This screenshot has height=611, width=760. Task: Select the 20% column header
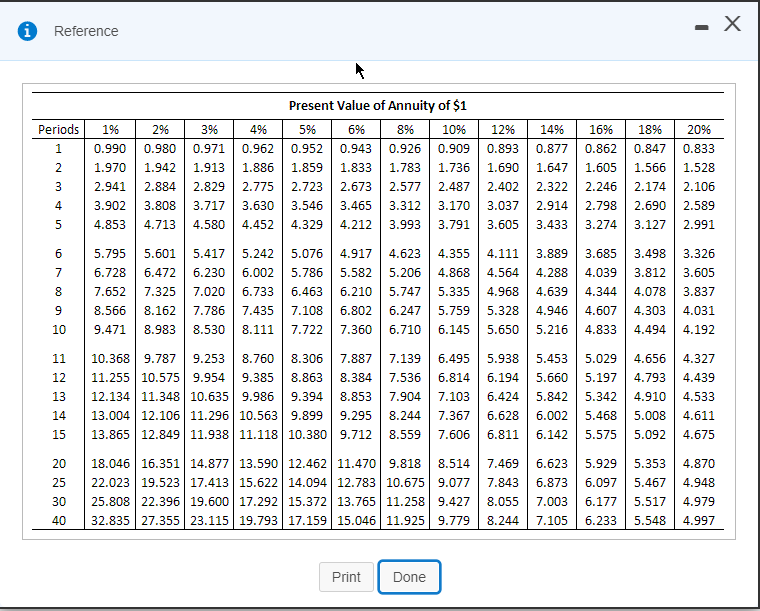[698, 130]
